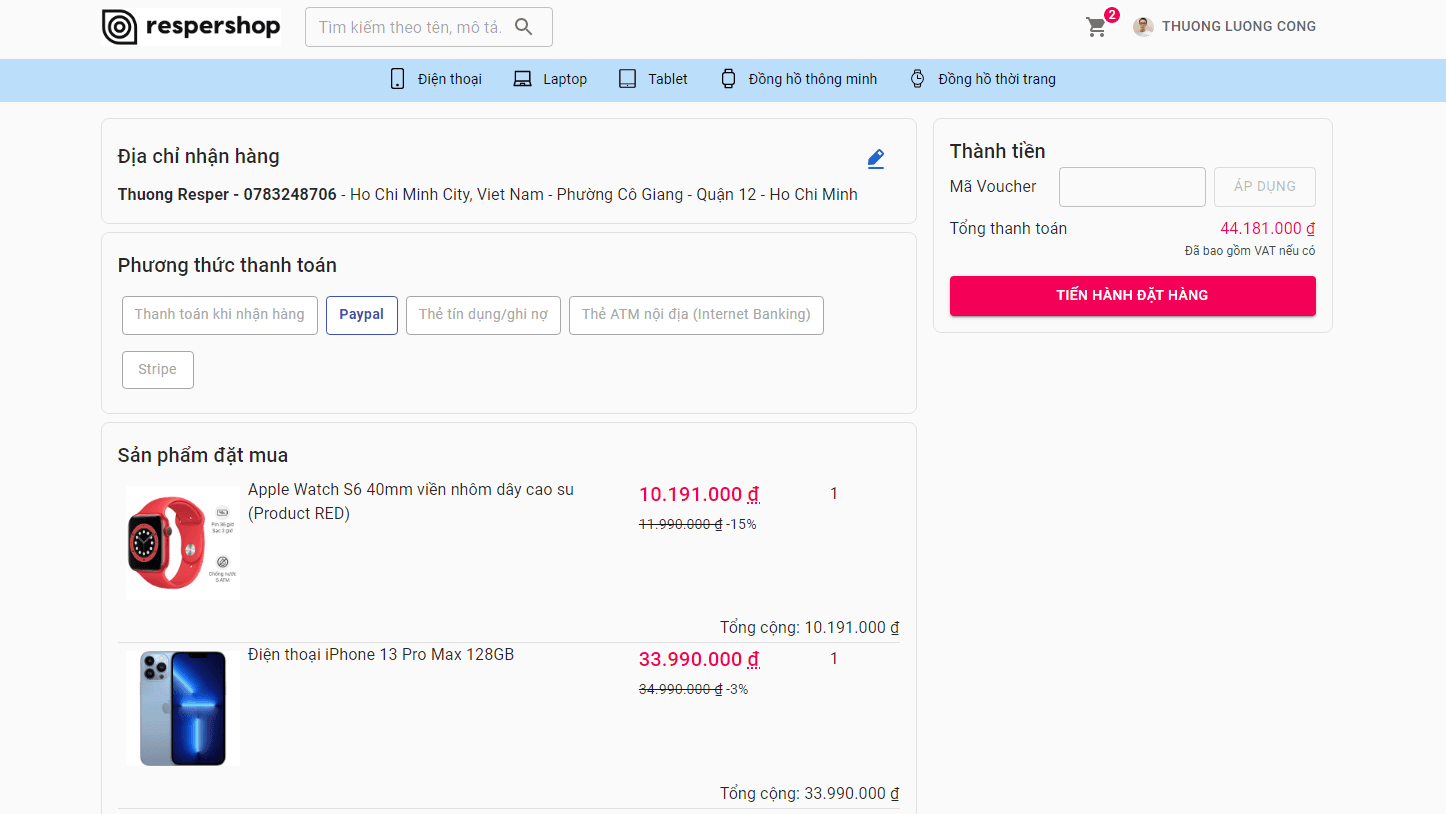Click Tổng cộng: 33.990.000 ₫ subtotal
Viewport: 1446px width, 814px height.
point(810,793)
